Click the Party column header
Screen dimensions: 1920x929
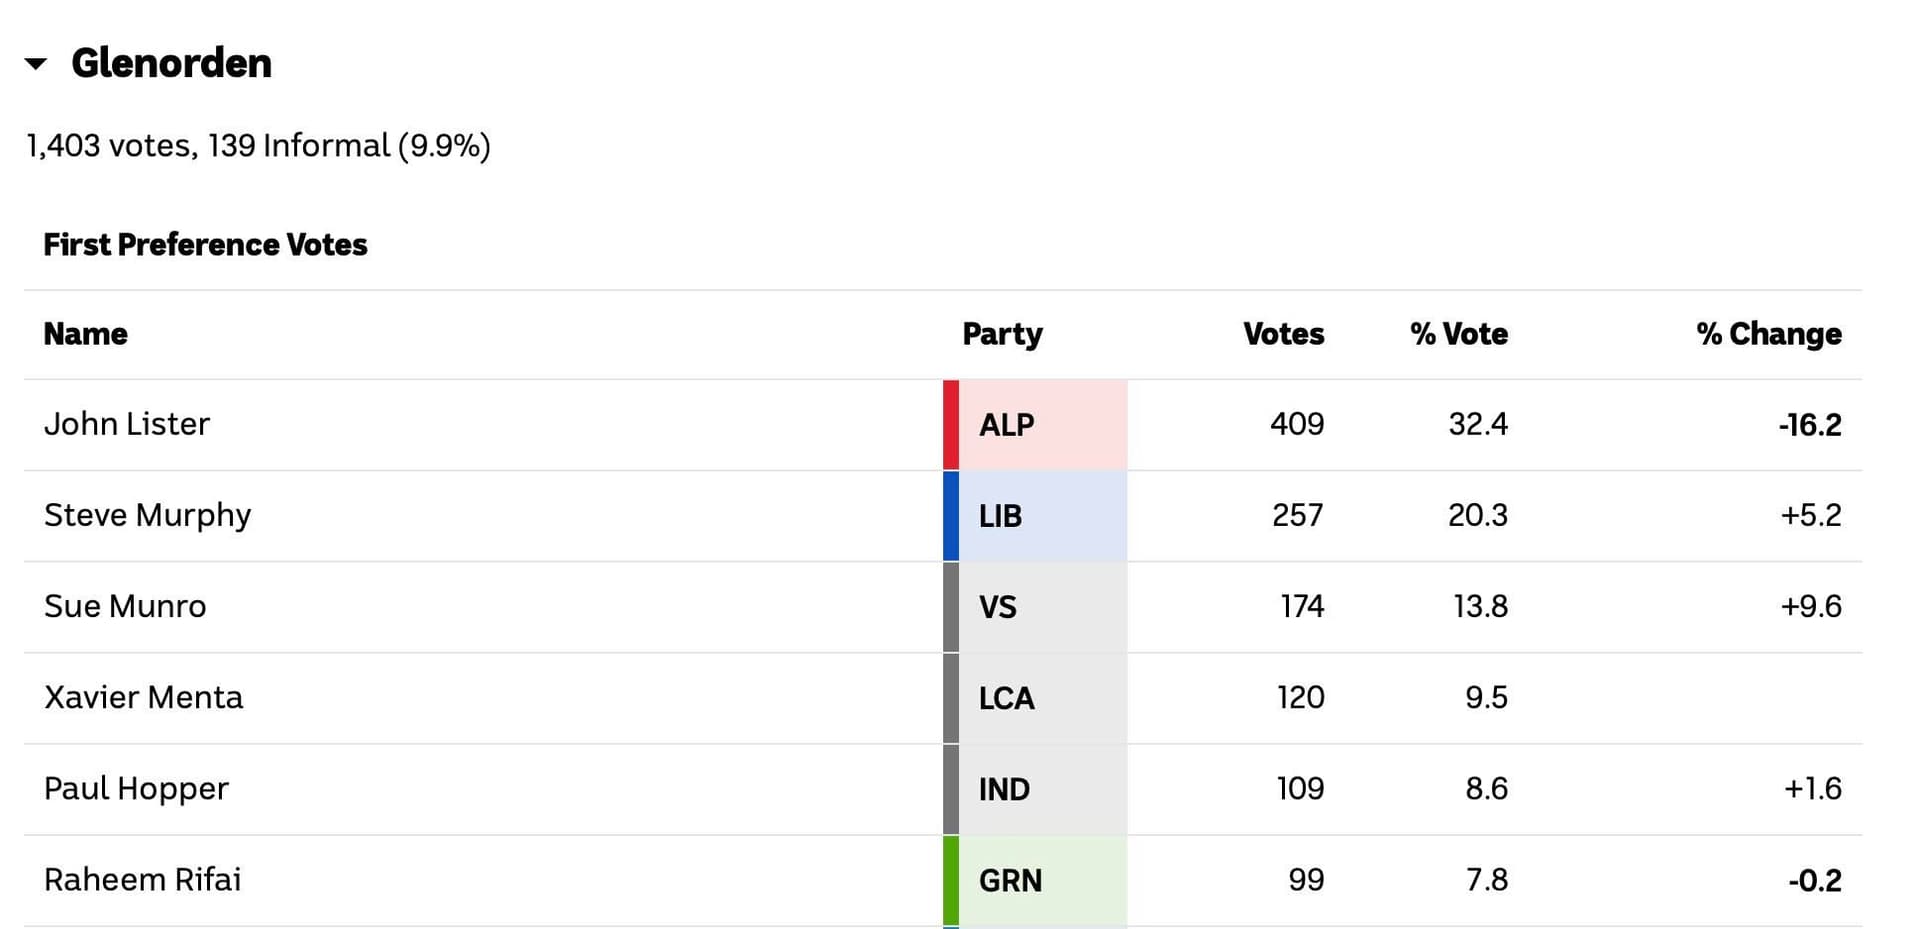[1001, 334]
